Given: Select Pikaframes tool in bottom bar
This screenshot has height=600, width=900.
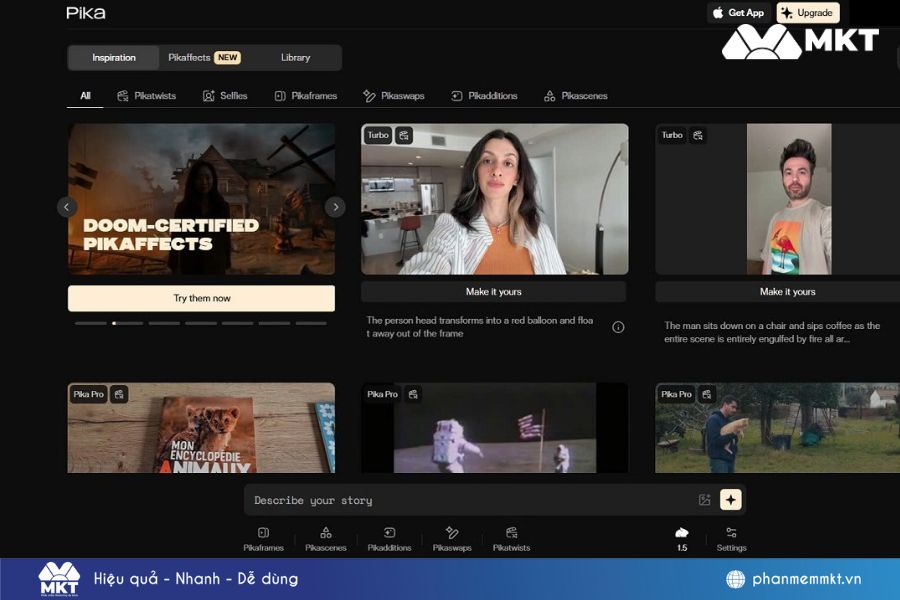Looking at the screenshot, I should pos(263,539).
